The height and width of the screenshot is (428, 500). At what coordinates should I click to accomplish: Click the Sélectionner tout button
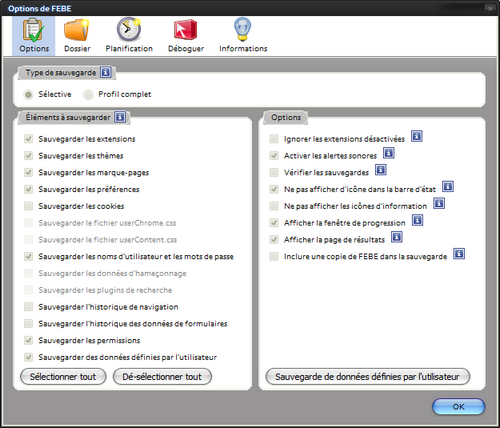pyautogui.click(x=63, y=377)
